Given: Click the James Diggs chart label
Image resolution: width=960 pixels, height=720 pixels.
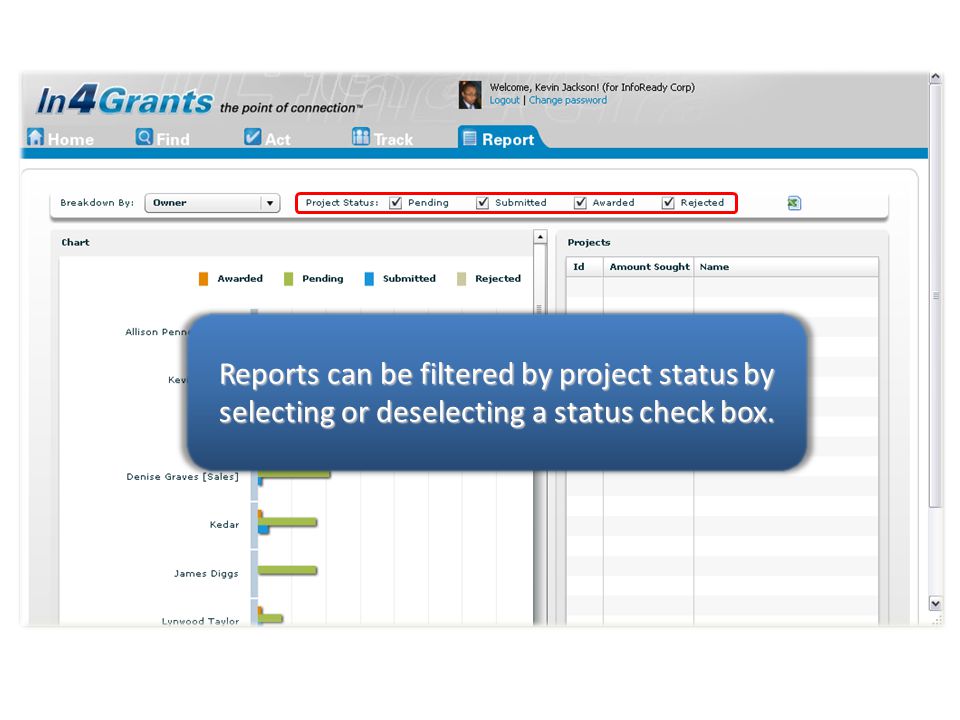Looking at the screenshot, I should (x=206, y=574).
